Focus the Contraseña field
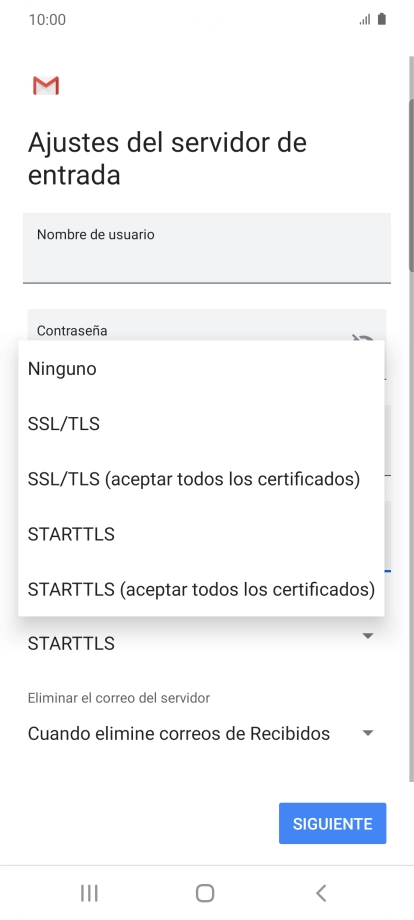 [x=207, y=324]
